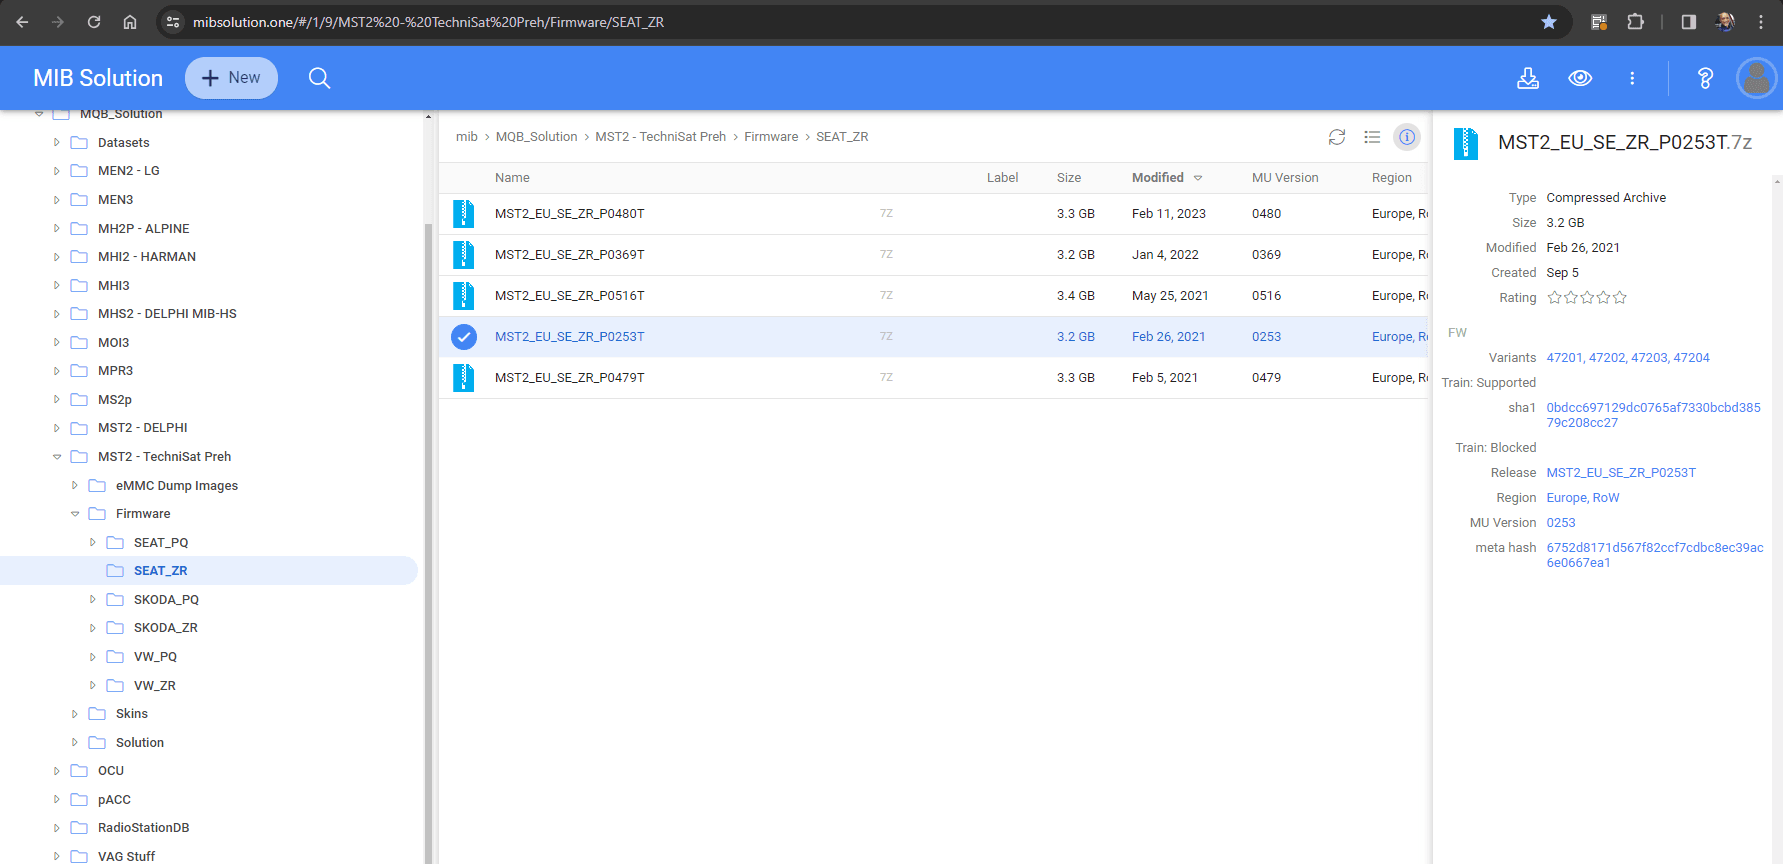Open the MST2_EU_SE_ZR_P0480T file row
The width and height of the screenshot is (1783, 864).
coord(569,214)
